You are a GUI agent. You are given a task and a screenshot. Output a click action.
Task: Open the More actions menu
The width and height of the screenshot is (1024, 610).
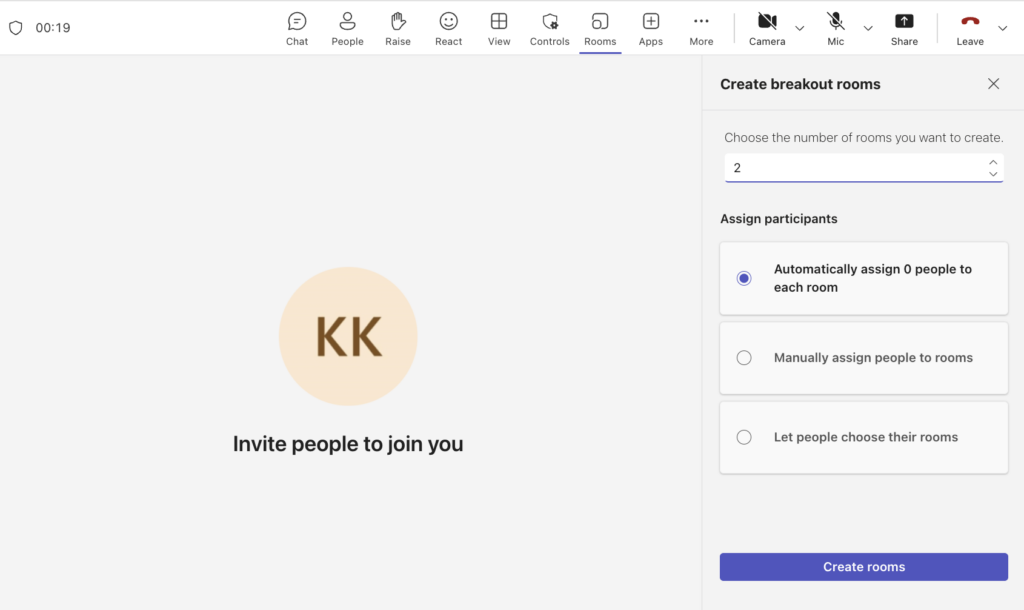701,28
